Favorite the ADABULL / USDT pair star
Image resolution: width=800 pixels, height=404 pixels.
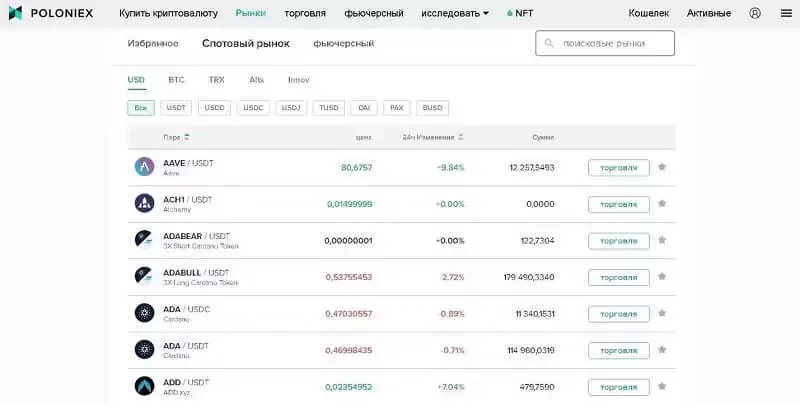tap(662, 276)
